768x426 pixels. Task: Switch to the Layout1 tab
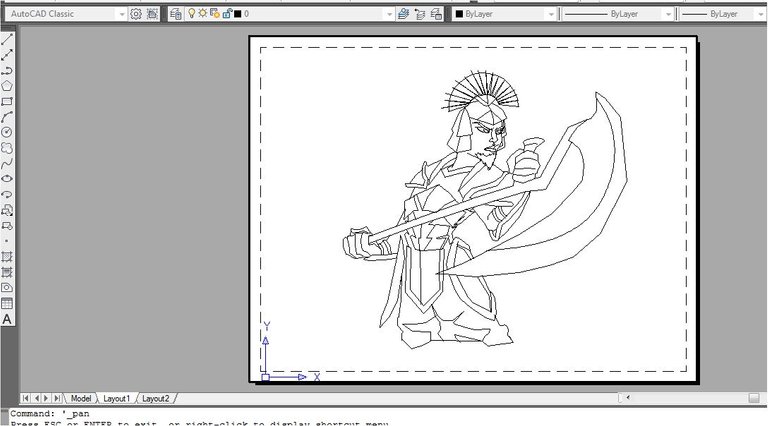117,399
